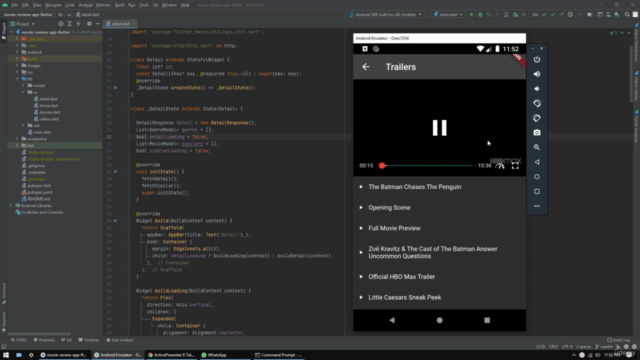The height and width of the screenshot is (360, 640).
Task: Seek using the red video progress knob
Action: pyautogui.click(x=382, y=165)
